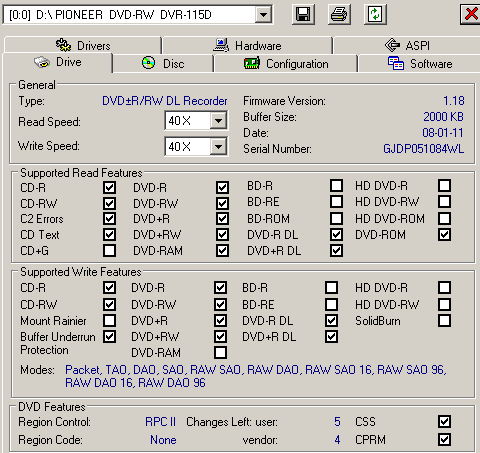Toggle CD Text read checkbox
The height and width of the screenshot is (453, 480).
[109, 234]
